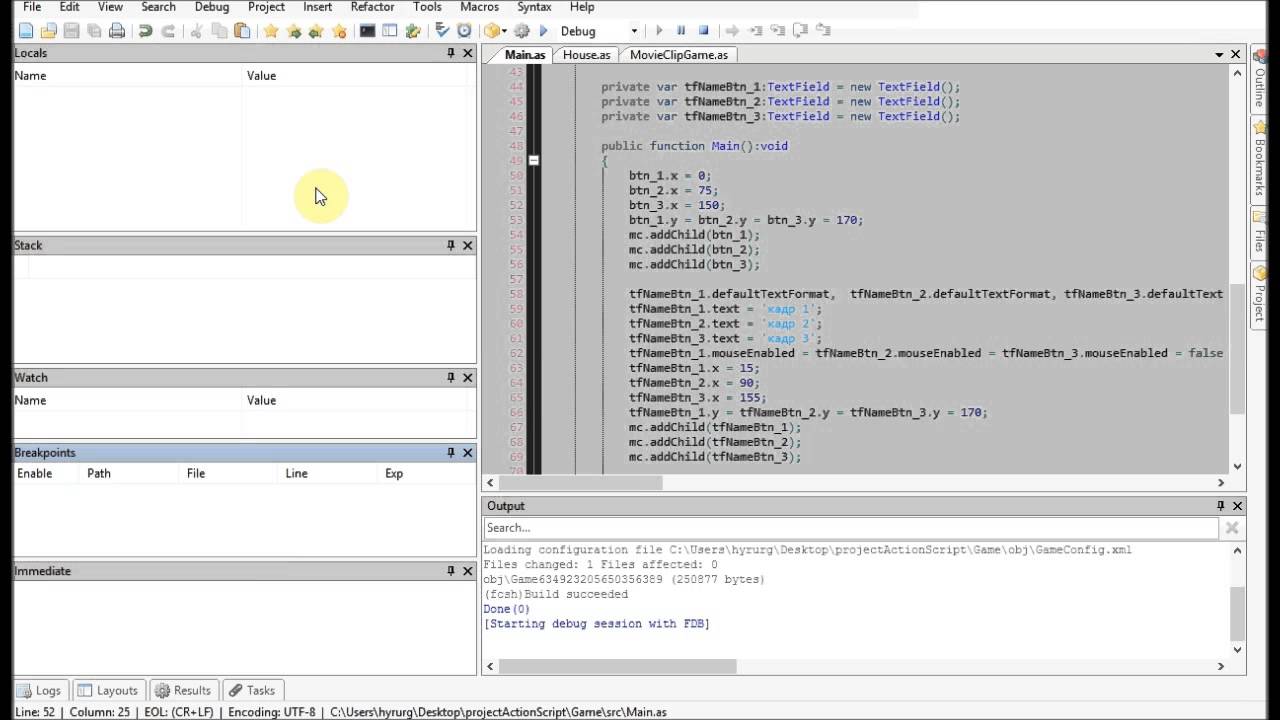Open the Refactor menu

point(372,7)
